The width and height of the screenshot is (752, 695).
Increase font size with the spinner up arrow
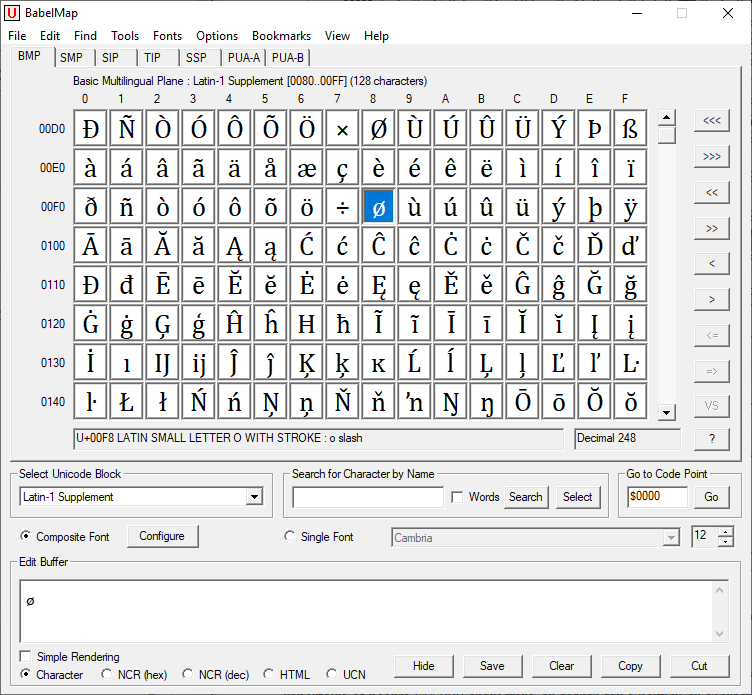[x=725, y=531]
